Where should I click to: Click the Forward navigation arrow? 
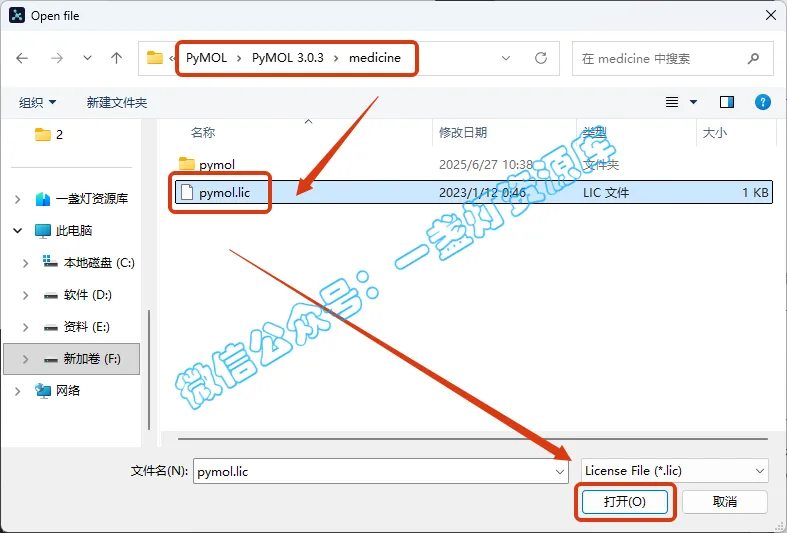click(57, 58)
